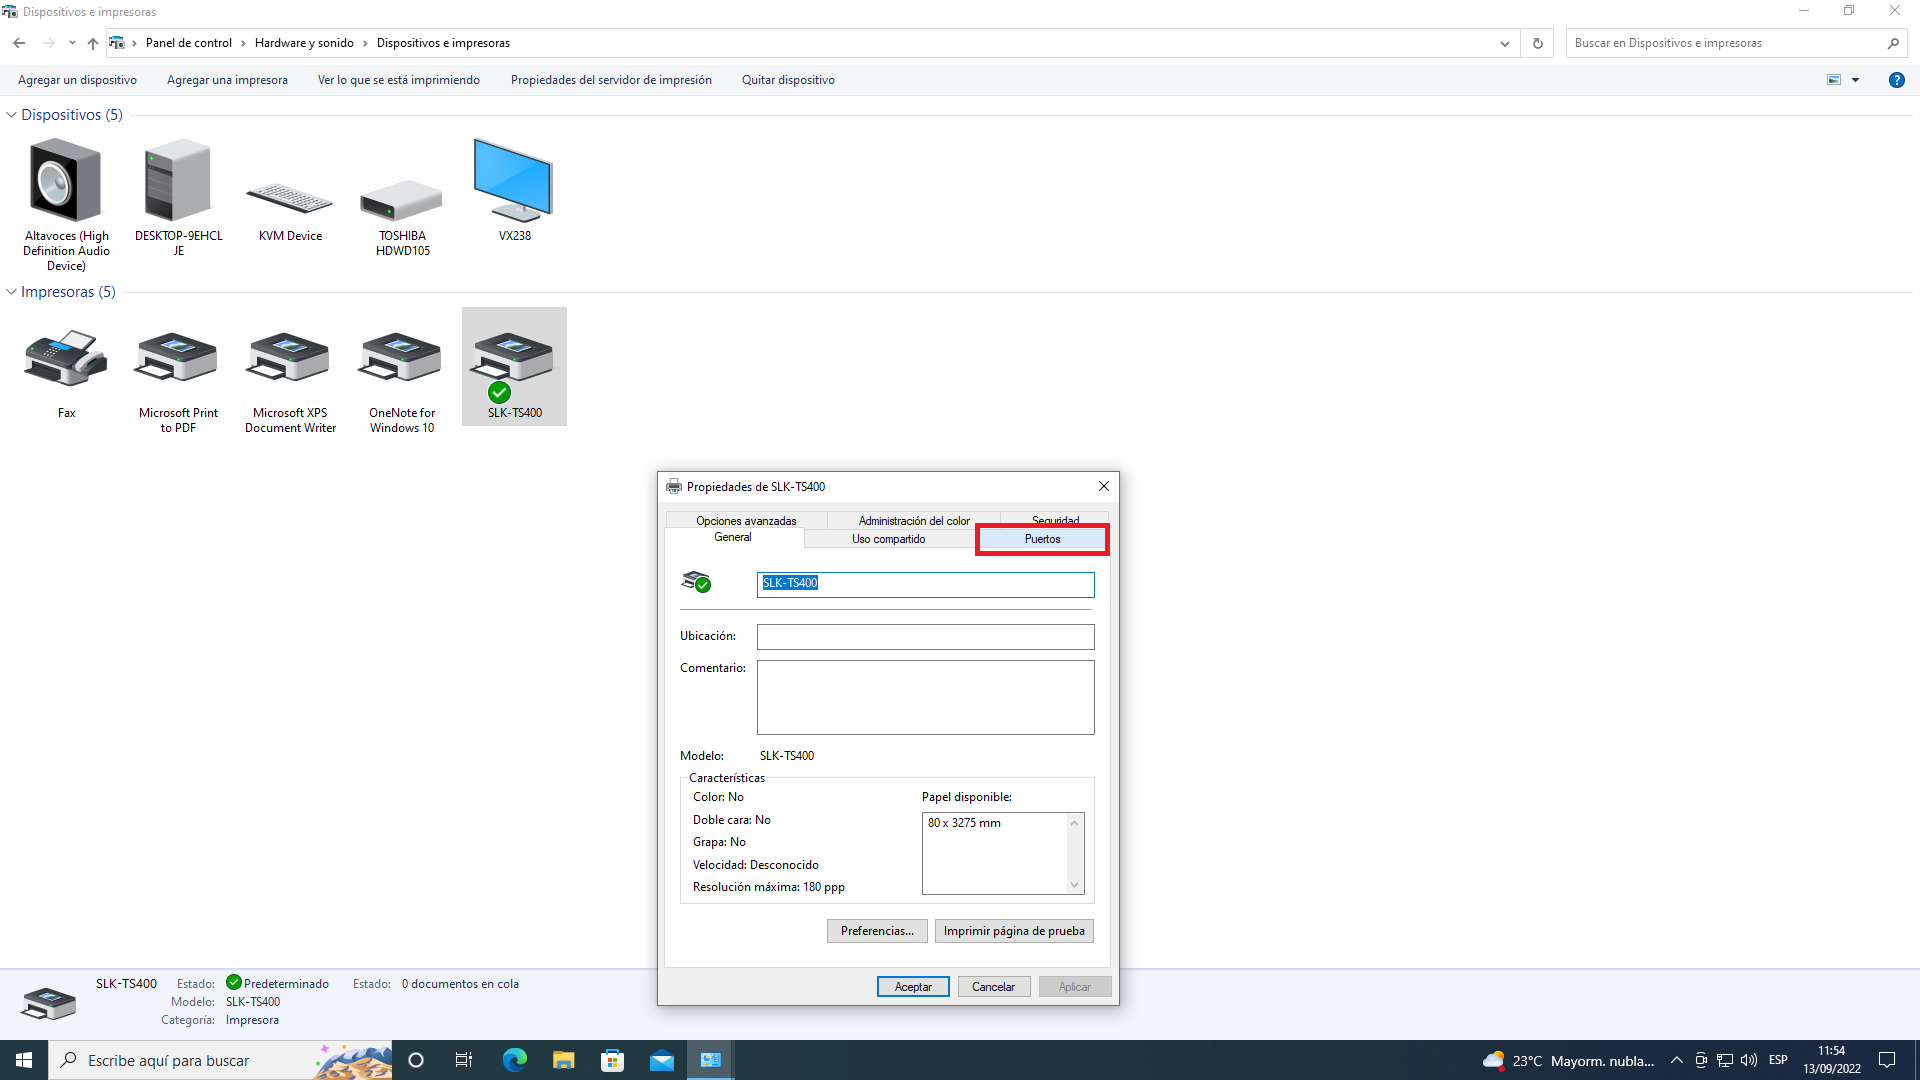1920x1080 pixels.
Task: Click Agregar una impresora in toolbar
Action: (227, 80)
